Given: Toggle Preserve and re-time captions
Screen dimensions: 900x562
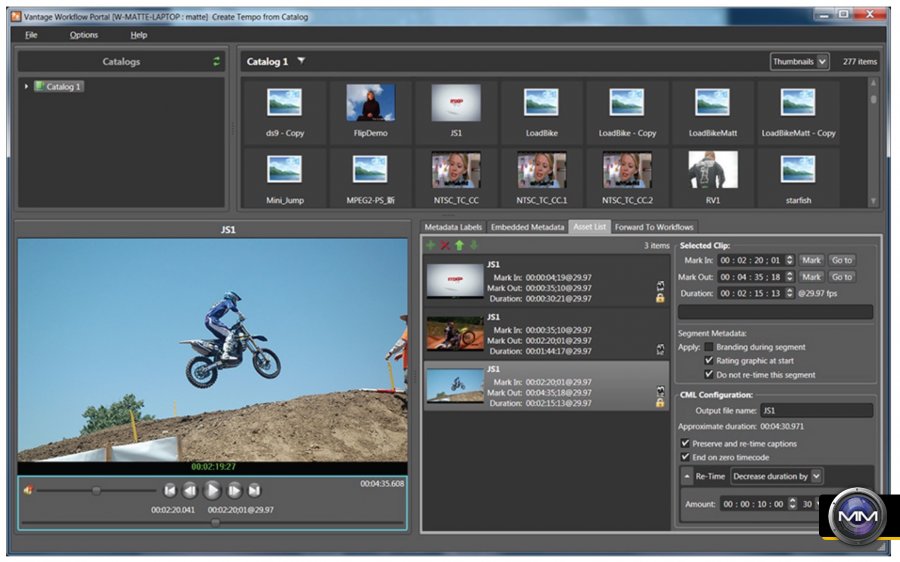Looking at the screenshot, I should click(685, 443).
